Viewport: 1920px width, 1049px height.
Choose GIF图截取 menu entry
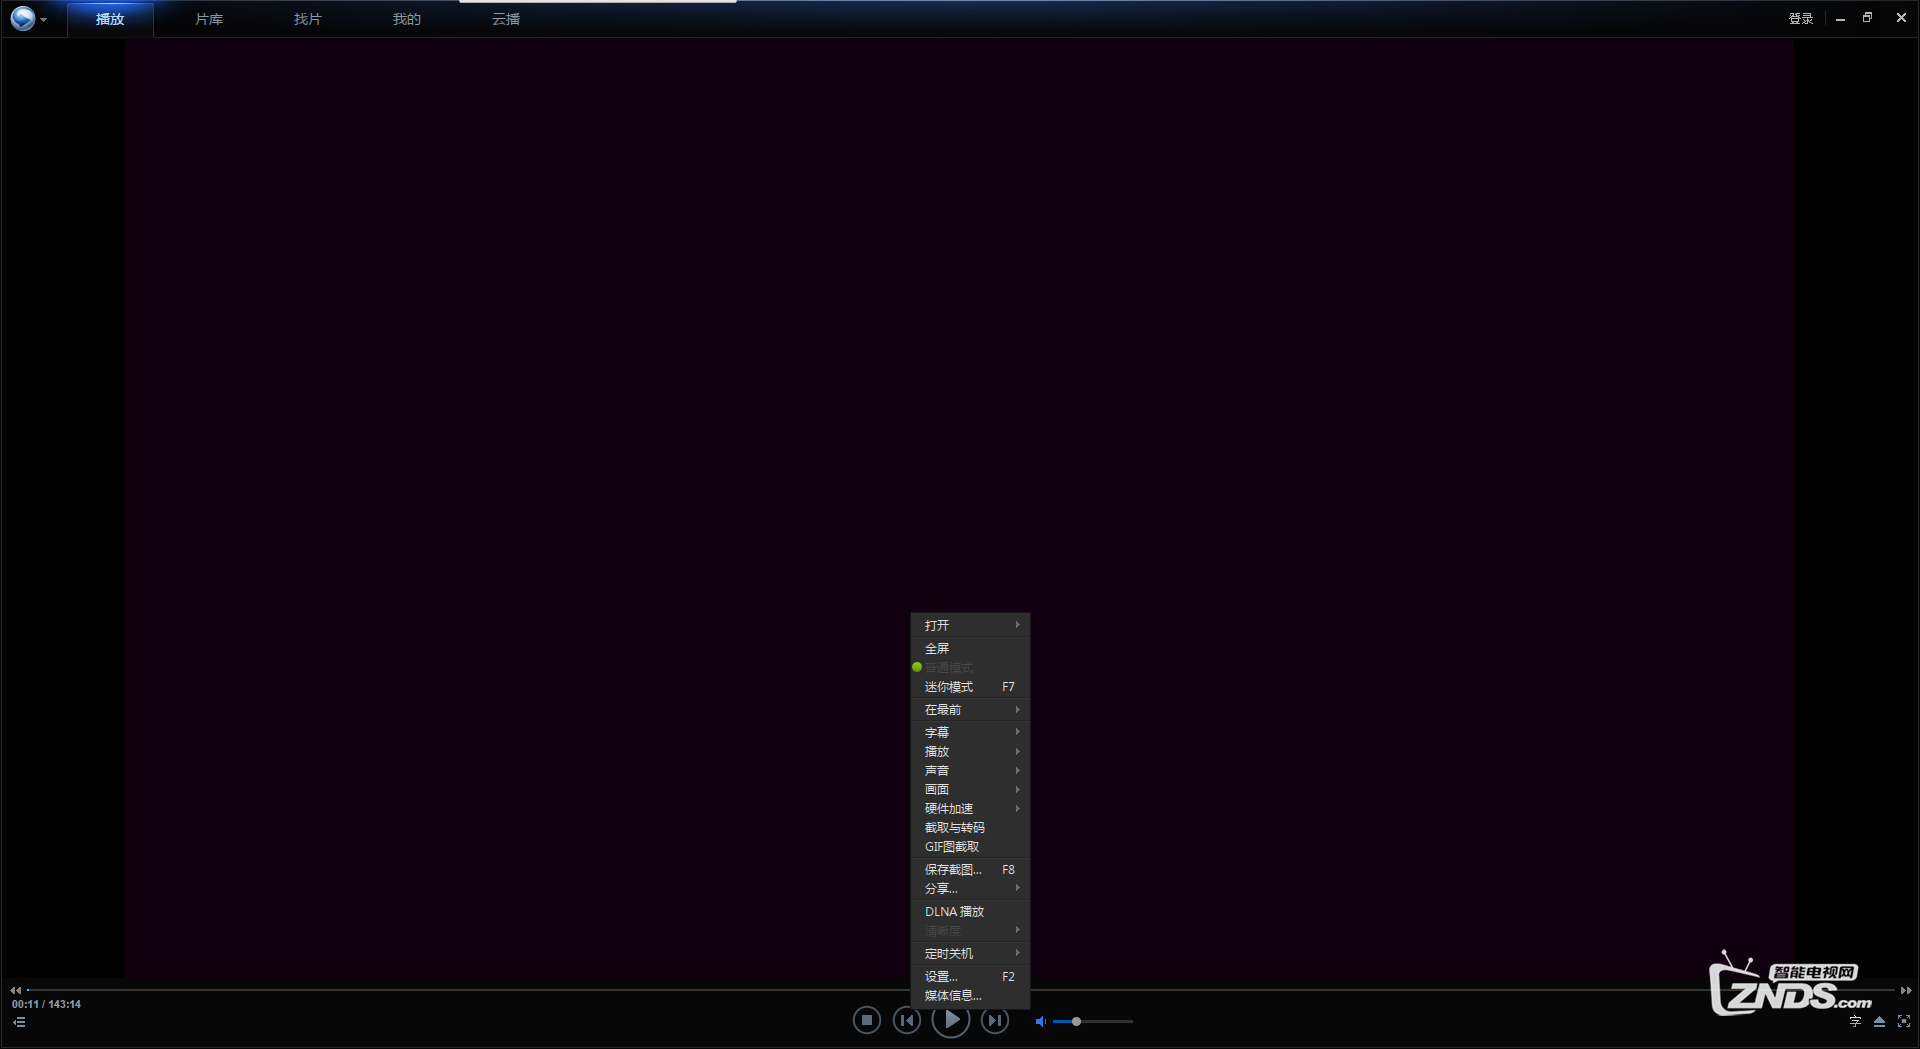[x=970, y=847]
